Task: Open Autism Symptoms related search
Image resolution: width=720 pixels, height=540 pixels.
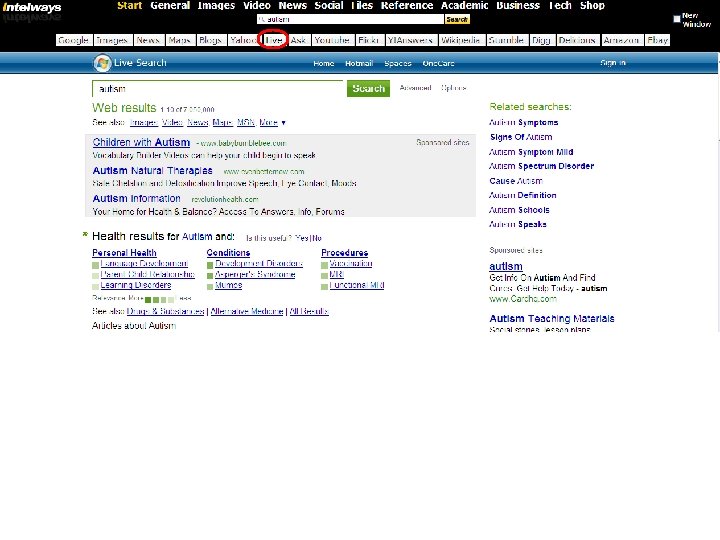Action: coord(523,123)
